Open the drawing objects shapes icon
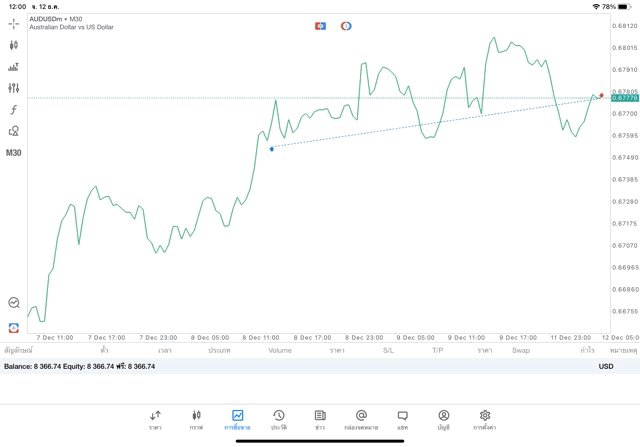Screen dimensions: 640x447 (x=13, y=131)
